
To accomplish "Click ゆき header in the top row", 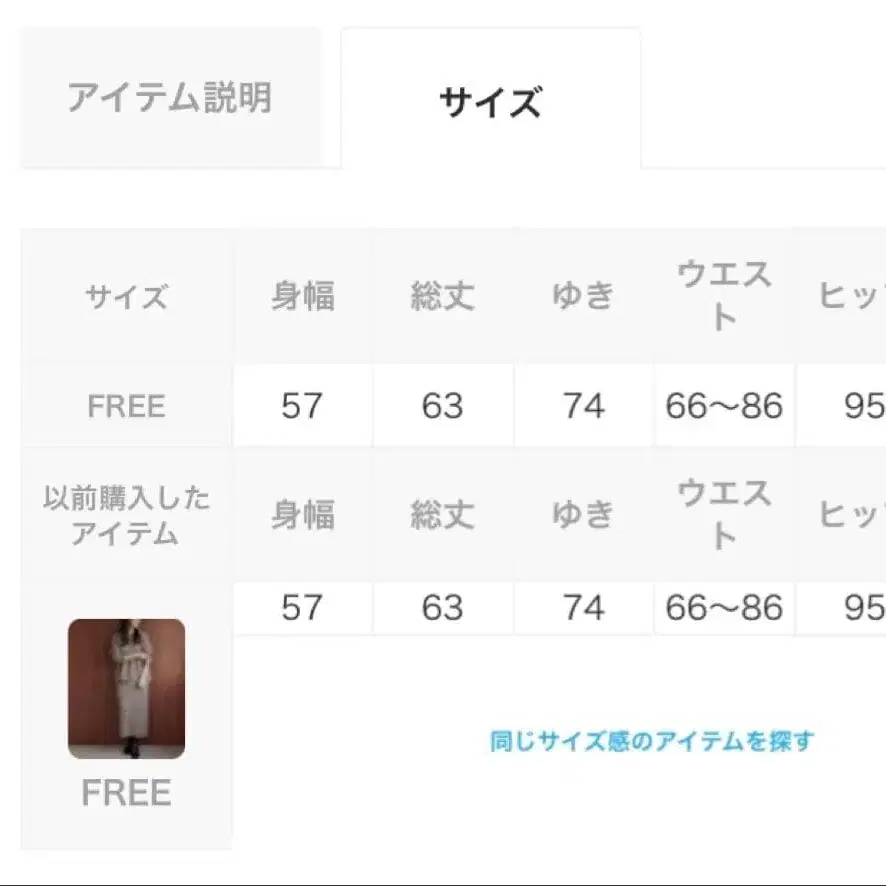I will 583,297.
